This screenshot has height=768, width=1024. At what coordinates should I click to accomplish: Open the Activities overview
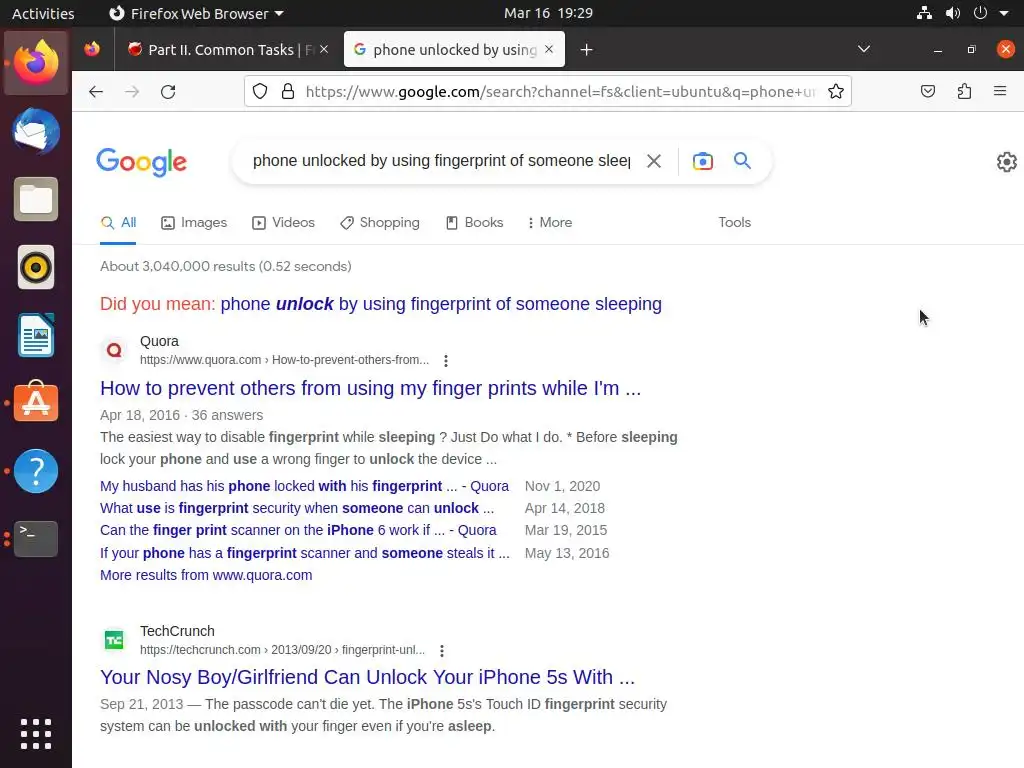(x=43, y=13)
